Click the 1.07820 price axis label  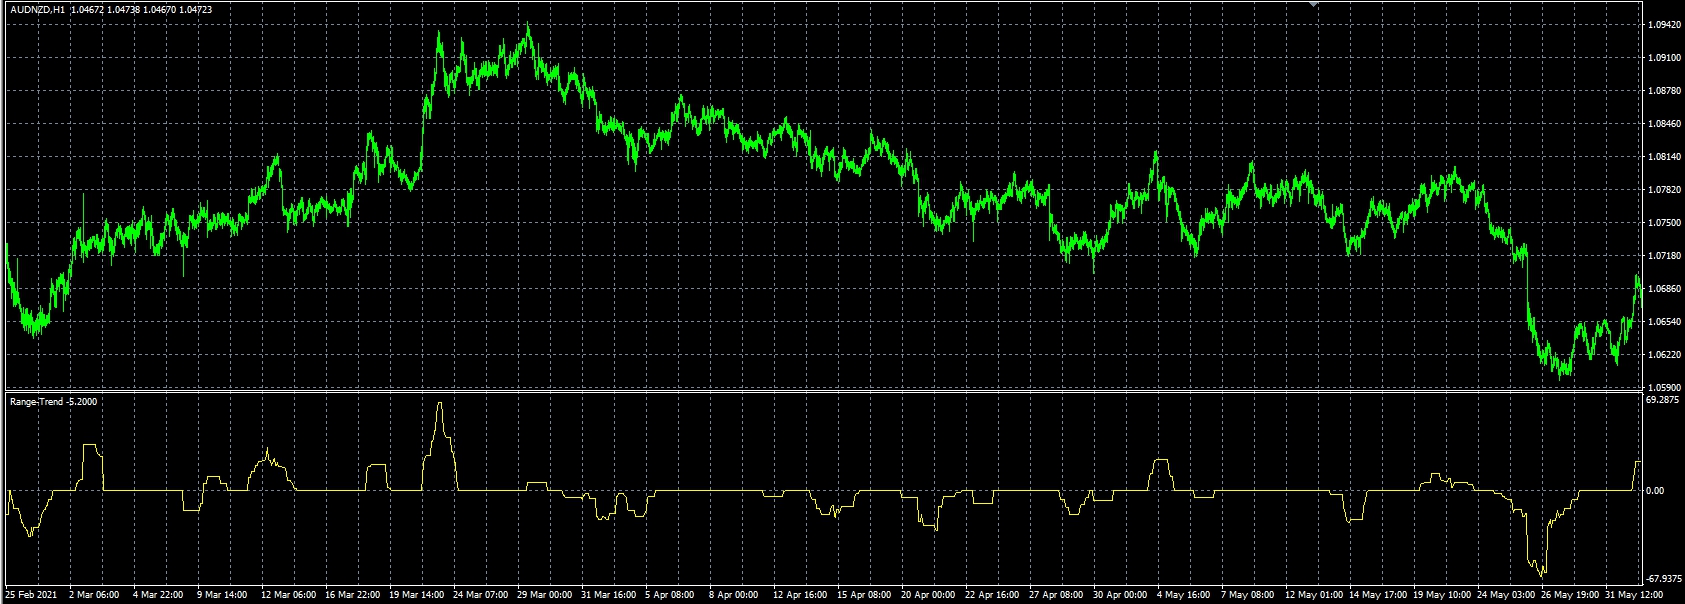1664,190
